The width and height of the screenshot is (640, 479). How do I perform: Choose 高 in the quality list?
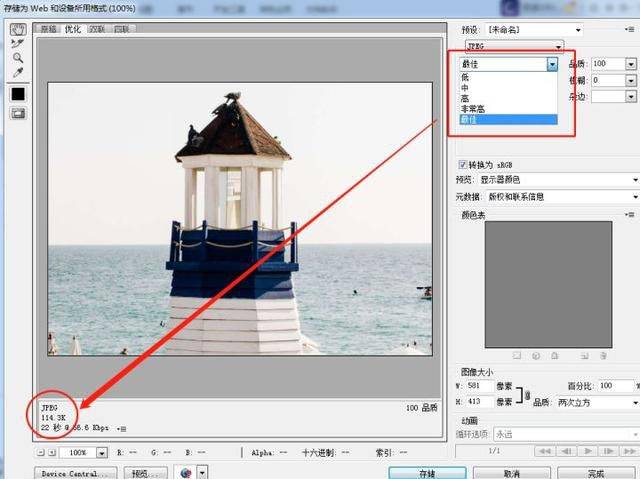(509, 98)
